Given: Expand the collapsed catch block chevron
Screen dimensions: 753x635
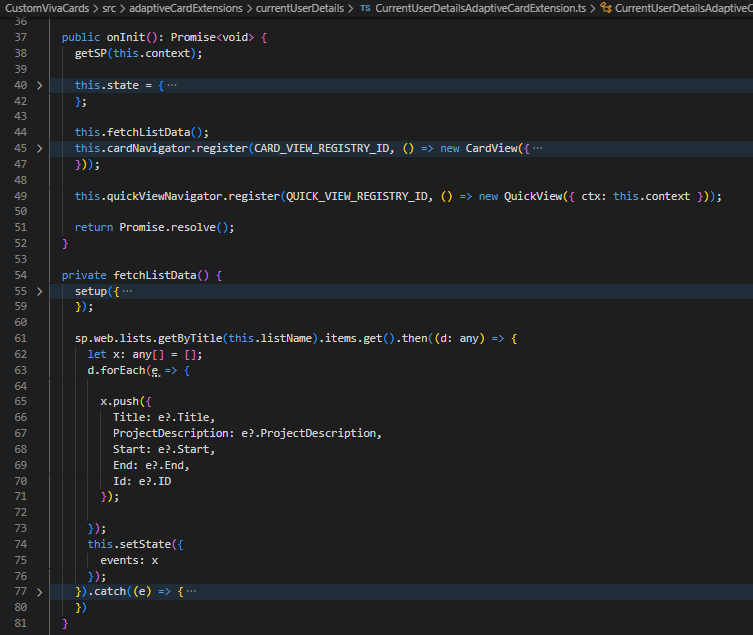Looking at the screenshot, I should (40, 592).
